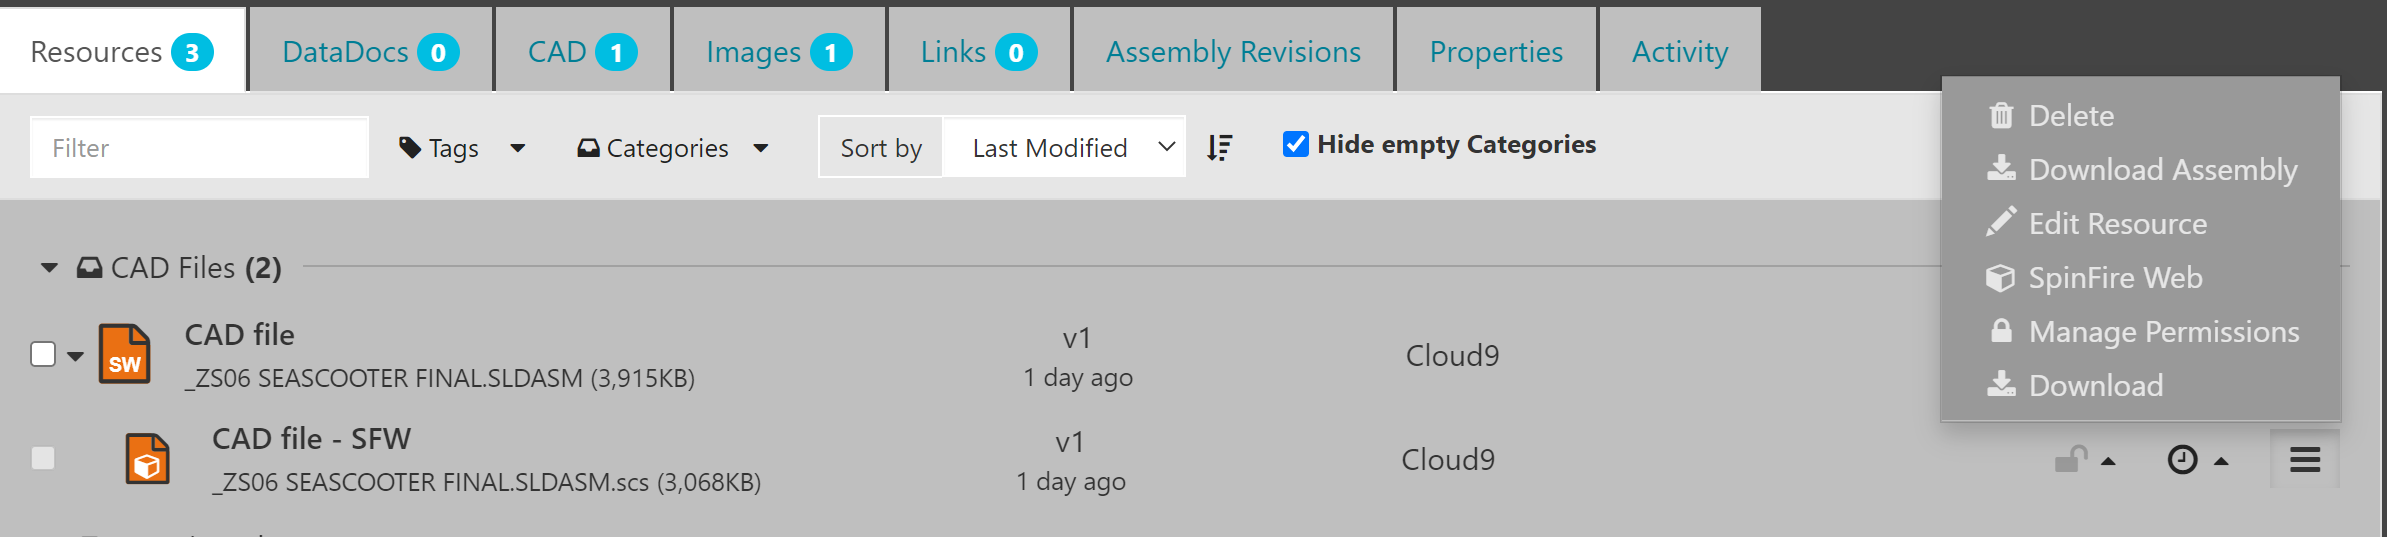
Task: Open the Categories dropdown
Action: [673, 148]
